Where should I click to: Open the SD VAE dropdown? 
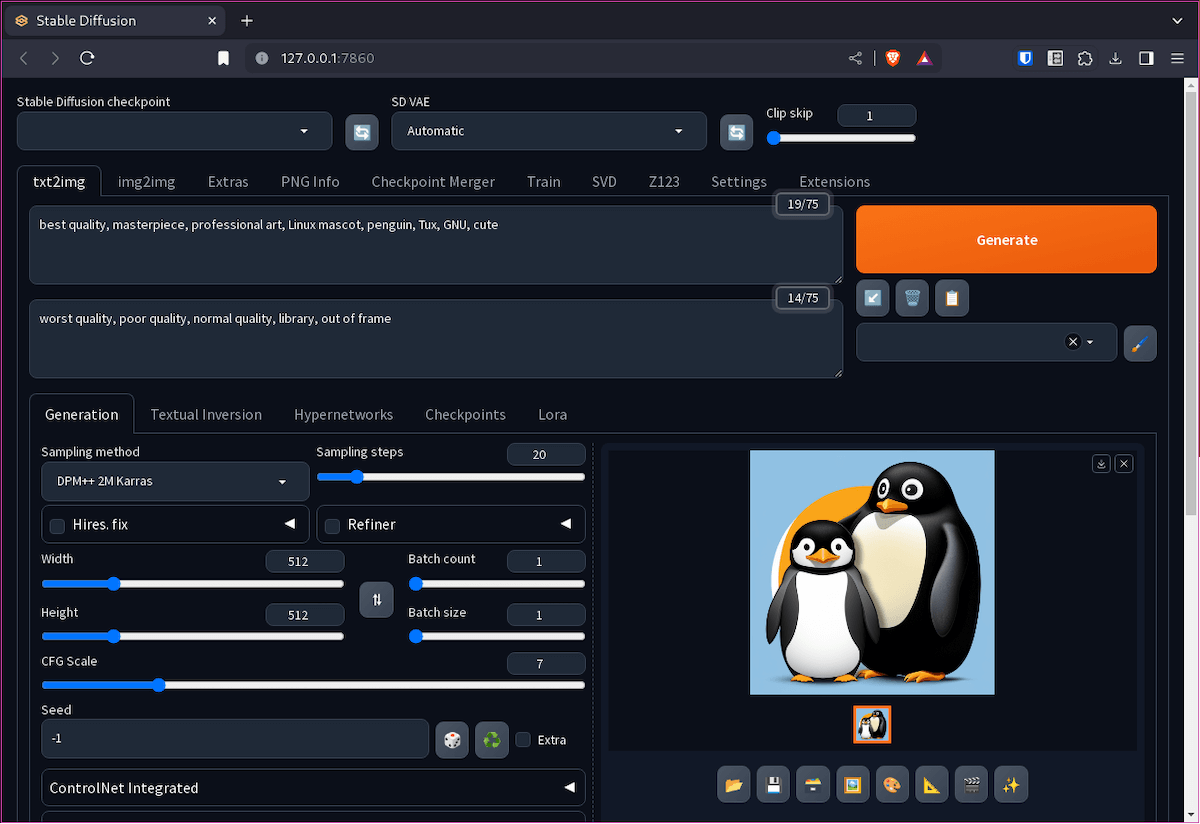[548, 131]
